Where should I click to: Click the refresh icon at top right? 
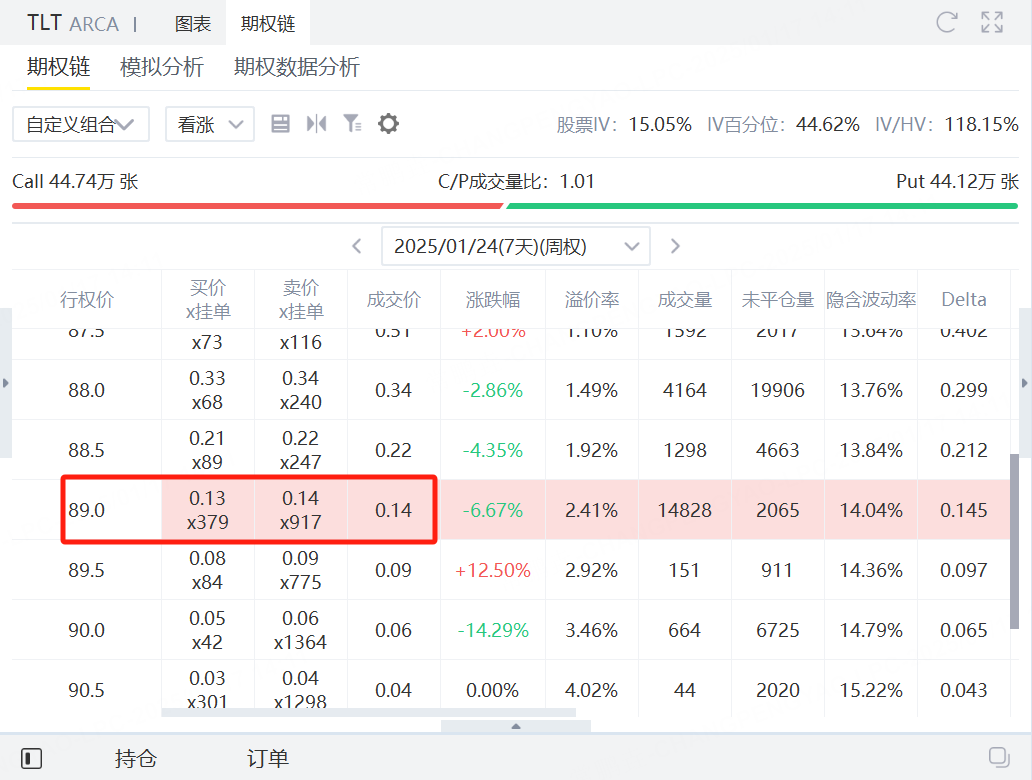pos(946,22)
